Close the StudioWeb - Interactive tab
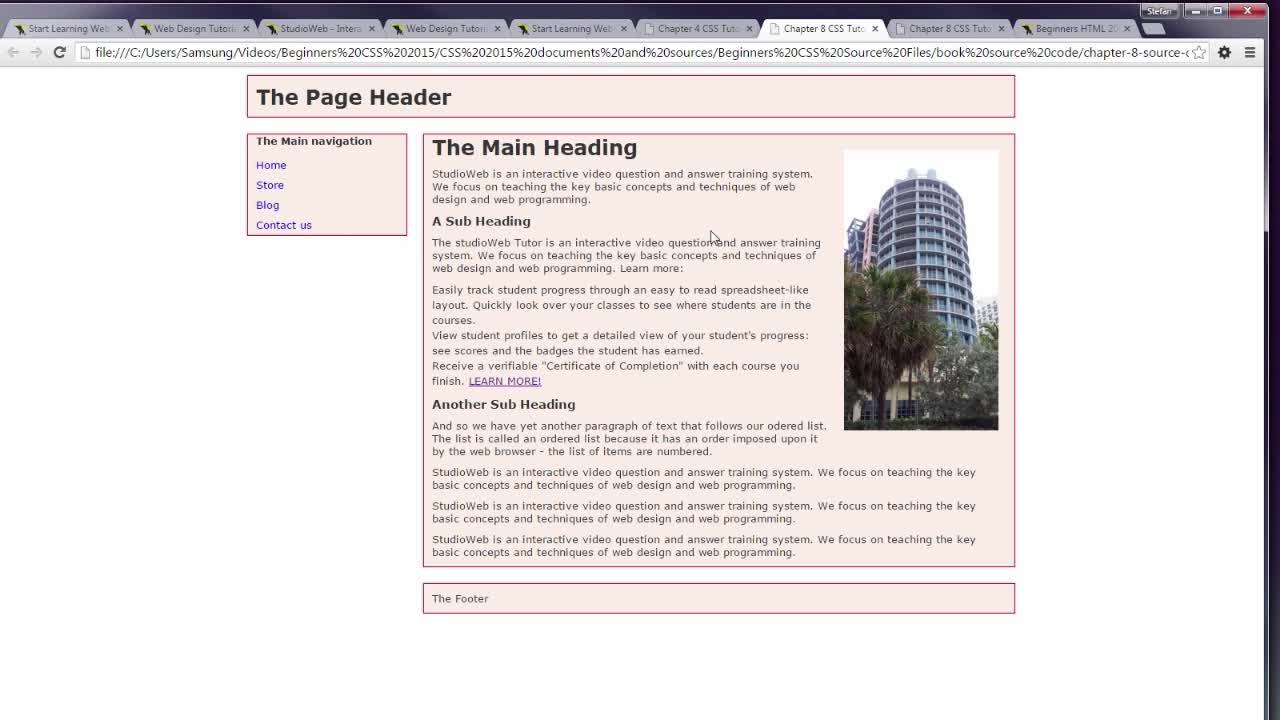Viewport: 1280px width, 720px height. click(371, 28)
